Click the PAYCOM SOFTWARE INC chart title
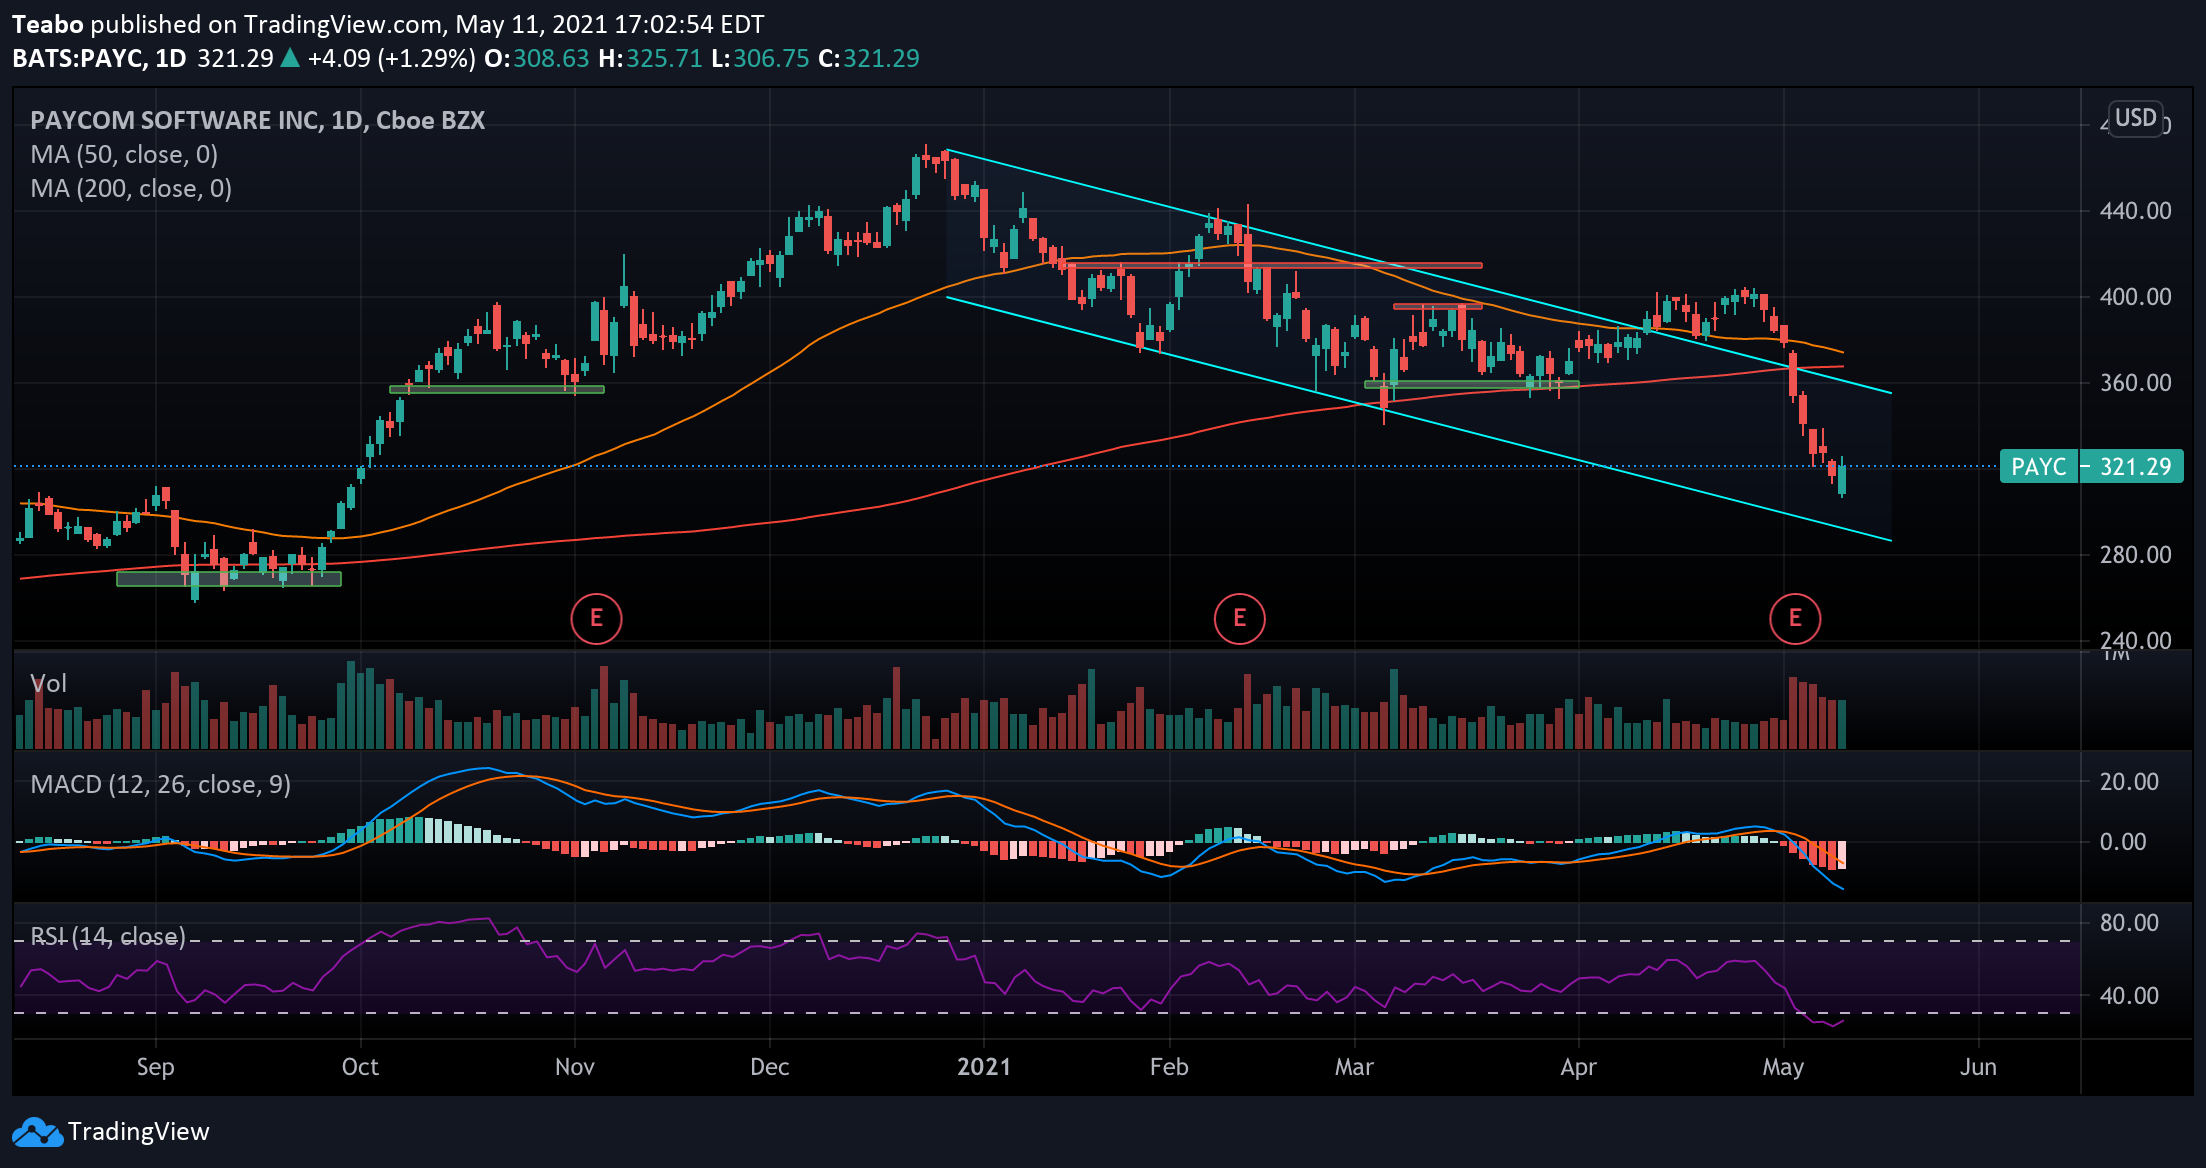 (258, 121)
